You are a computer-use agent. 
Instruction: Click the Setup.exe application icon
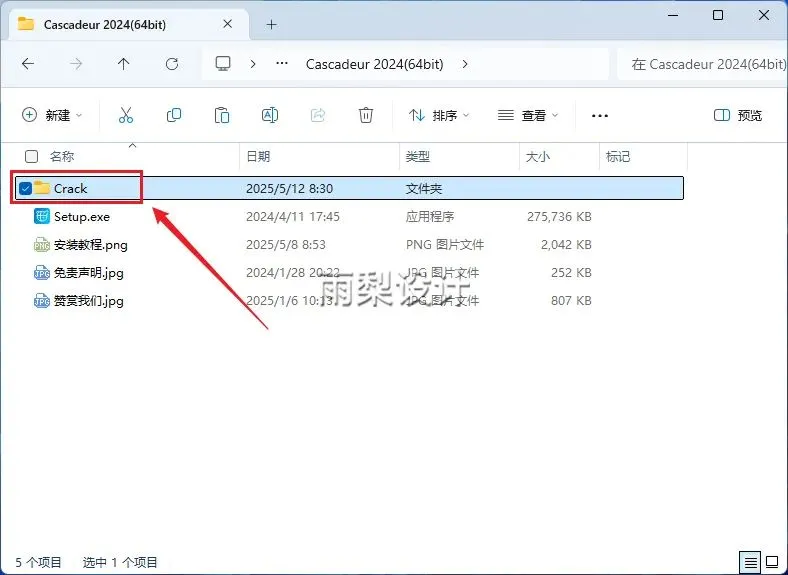[x=42, y=216]
